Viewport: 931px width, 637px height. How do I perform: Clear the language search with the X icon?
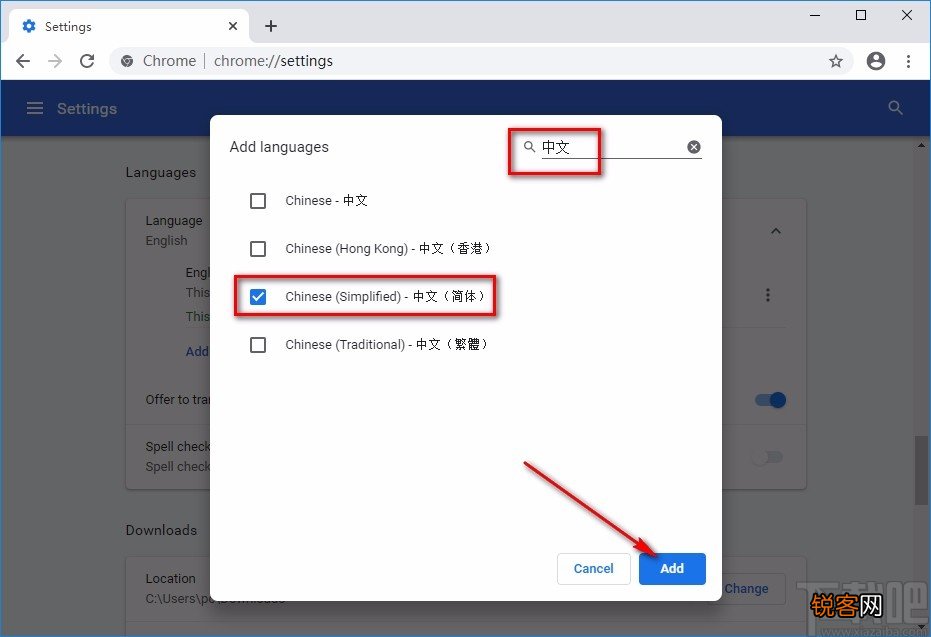(x=694, y=147)
